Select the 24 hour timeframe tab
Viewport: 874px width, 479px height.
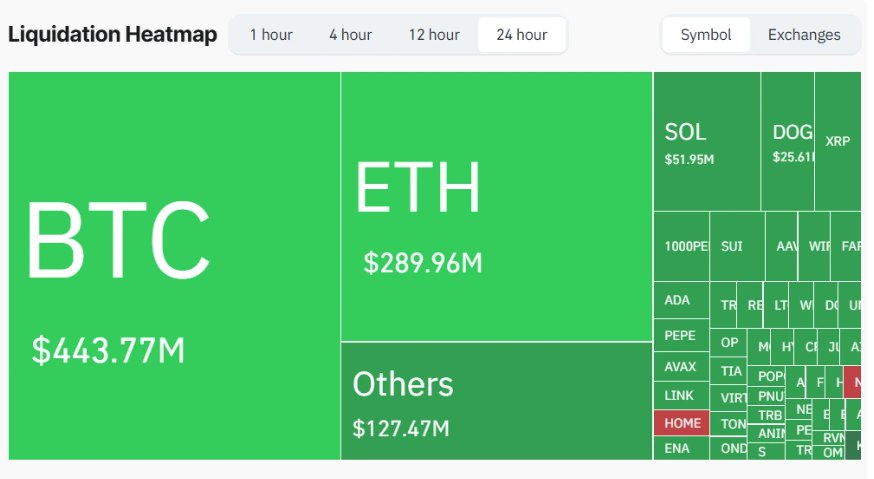(x=522, y=35)
